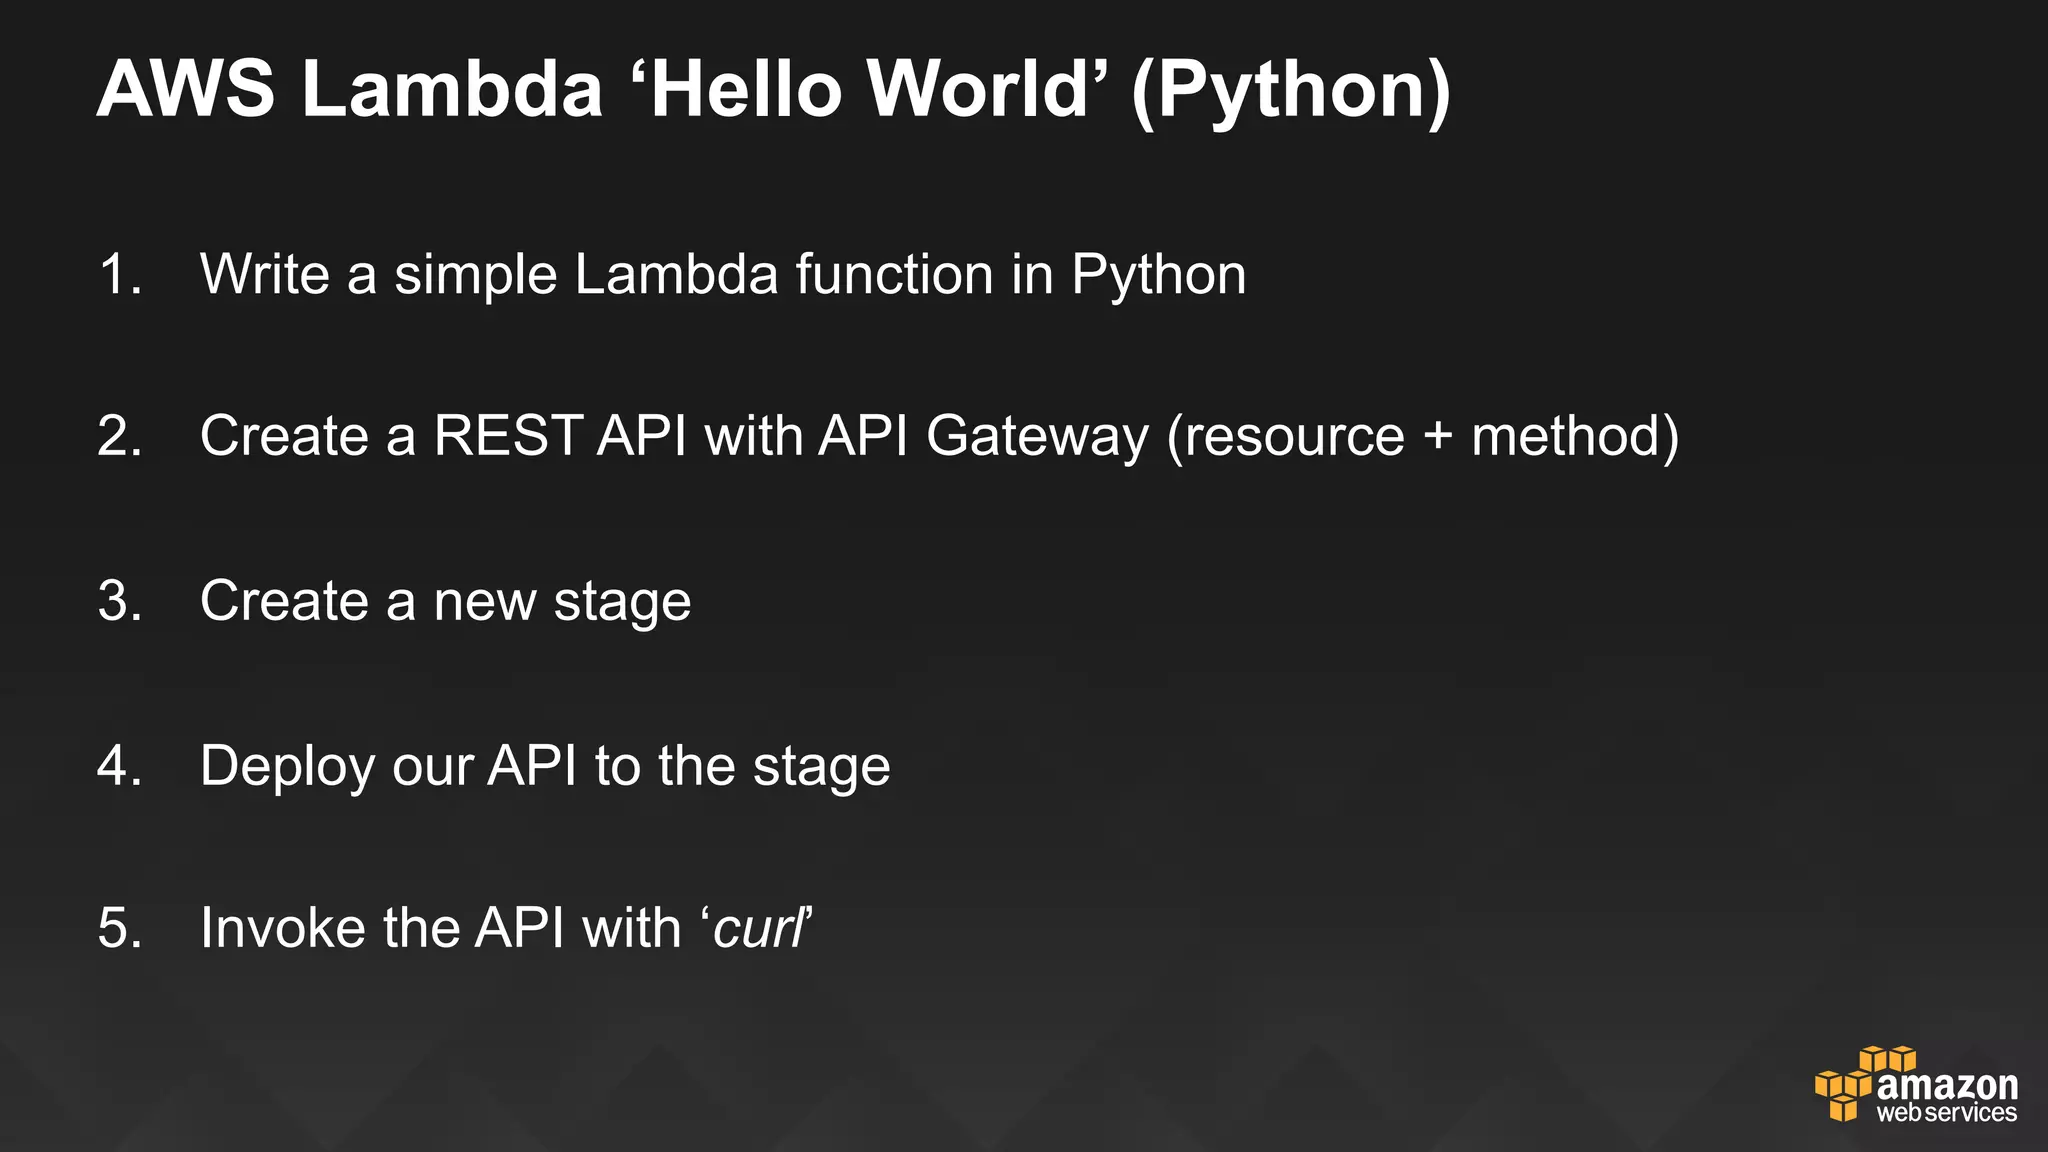
Task: Click the italic 'curl' word
Action: [758, 927]
